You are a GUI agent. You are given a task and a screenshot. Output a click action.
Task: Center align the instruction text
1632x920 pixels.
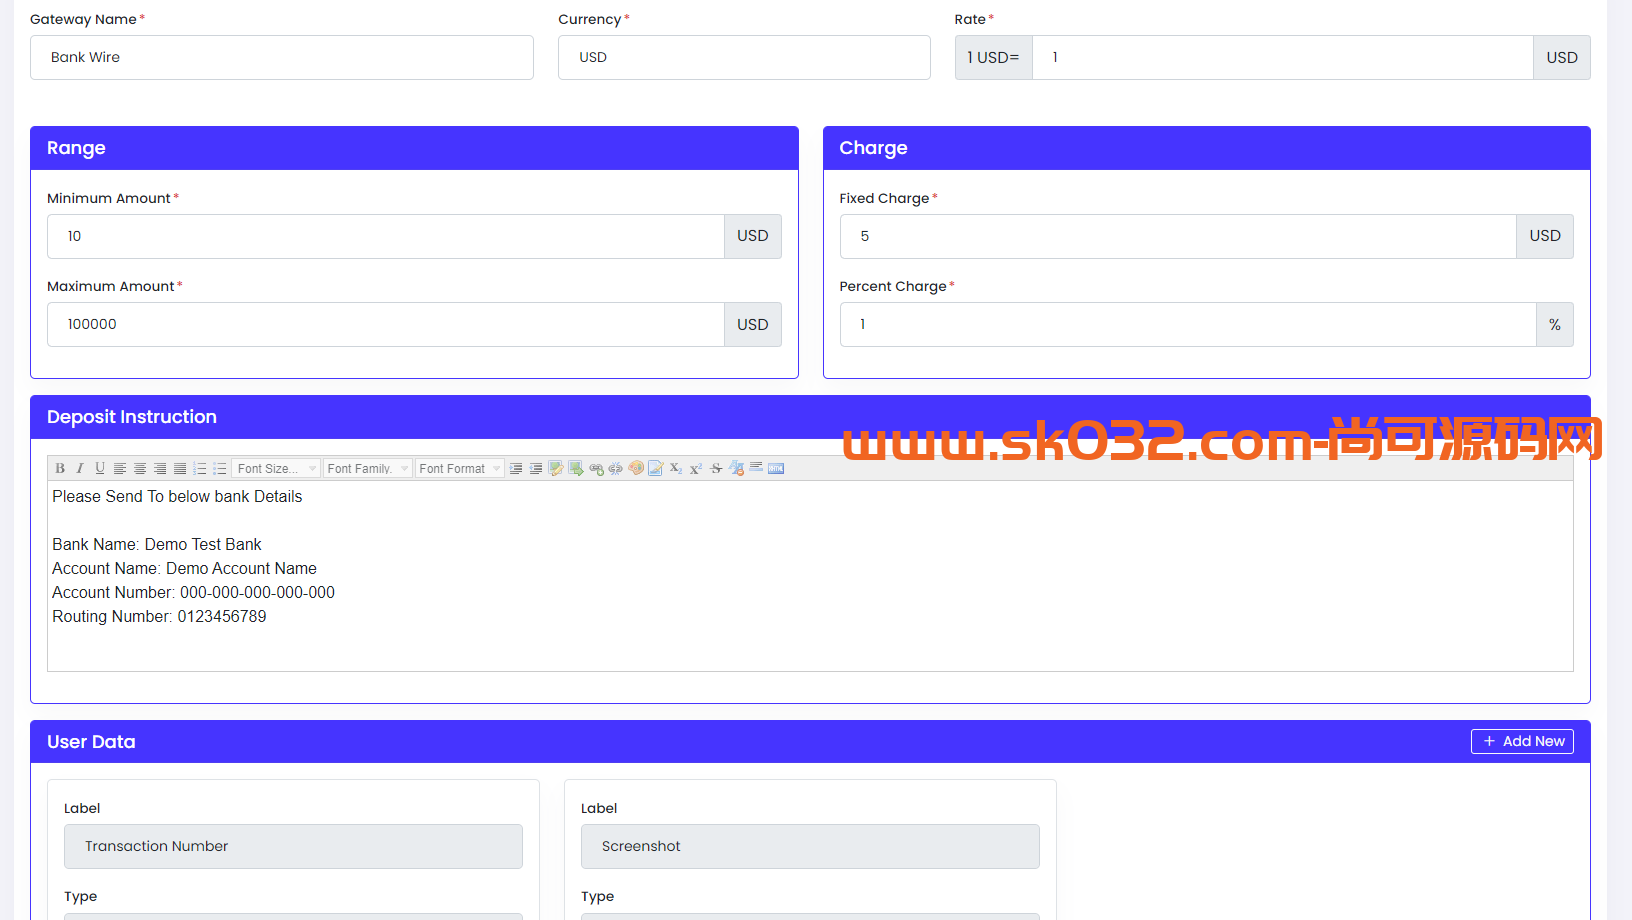140,468
